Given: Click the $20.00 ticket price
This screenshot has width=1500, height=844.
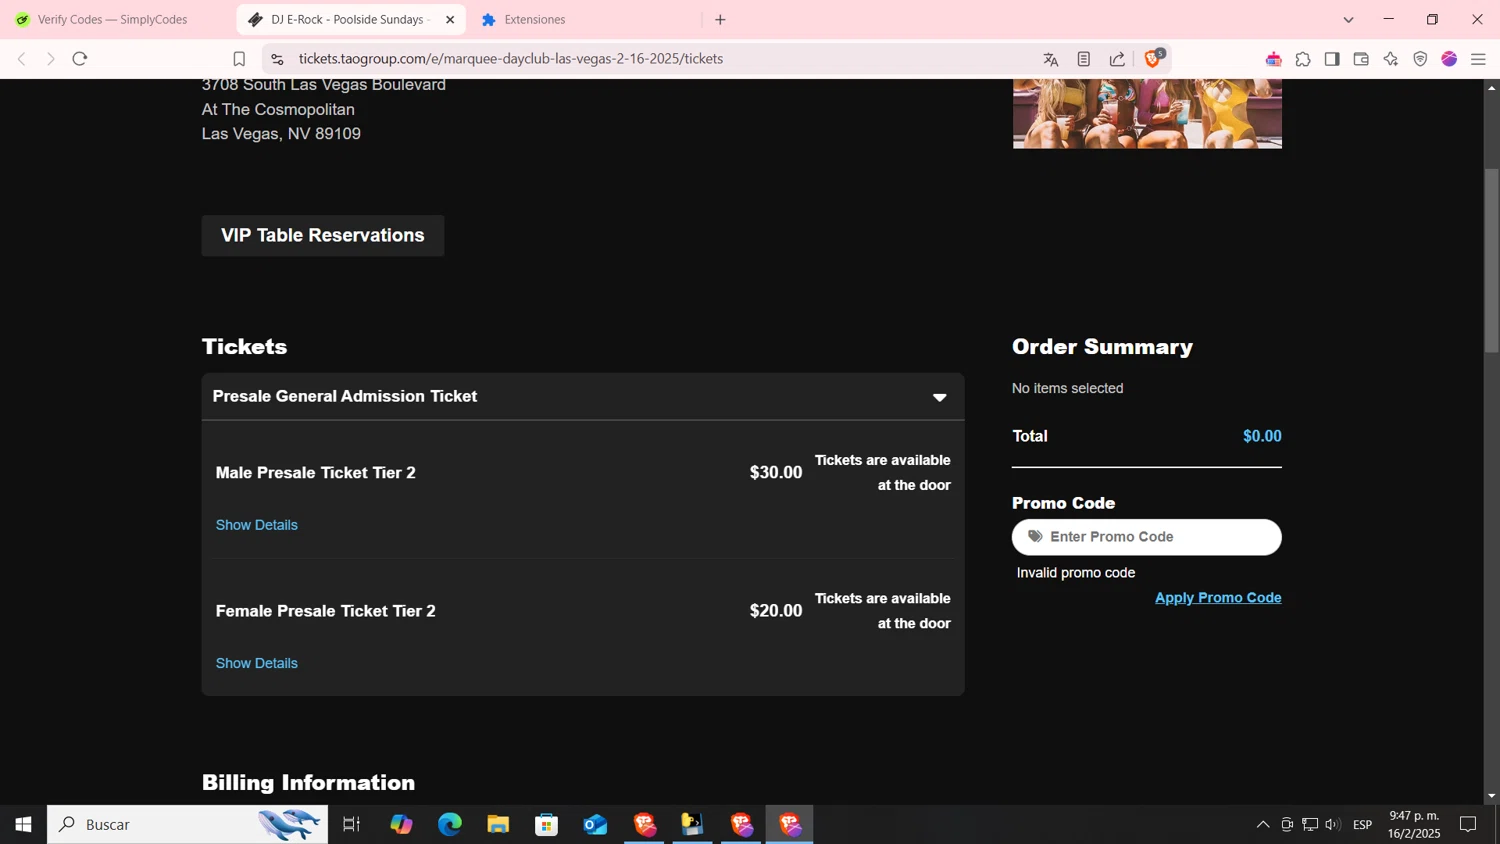Looking at the screenshot, I should click(776, 610).
